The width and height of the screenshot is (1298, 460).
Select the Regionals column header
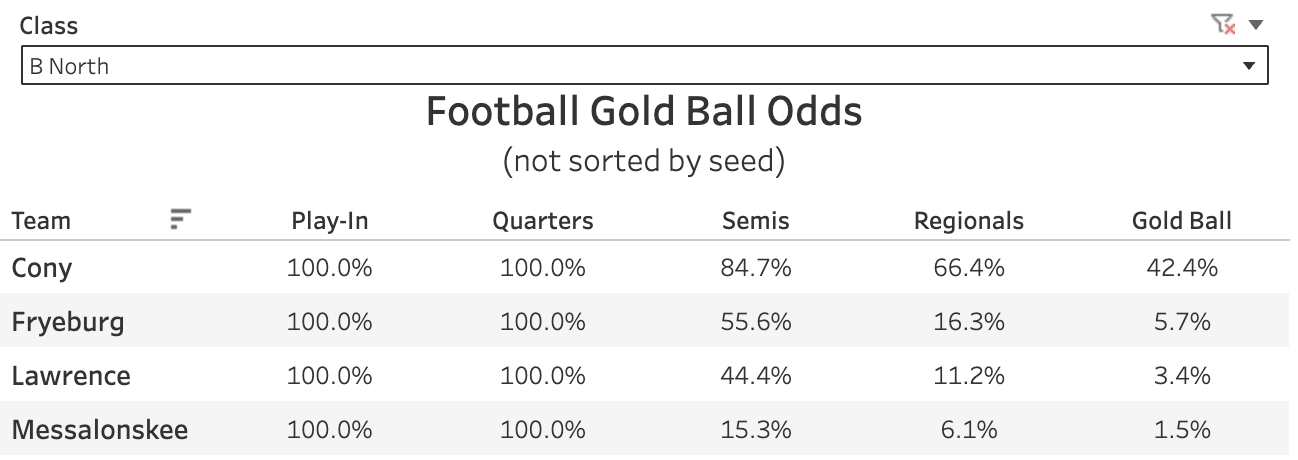[x=969, y=221]
